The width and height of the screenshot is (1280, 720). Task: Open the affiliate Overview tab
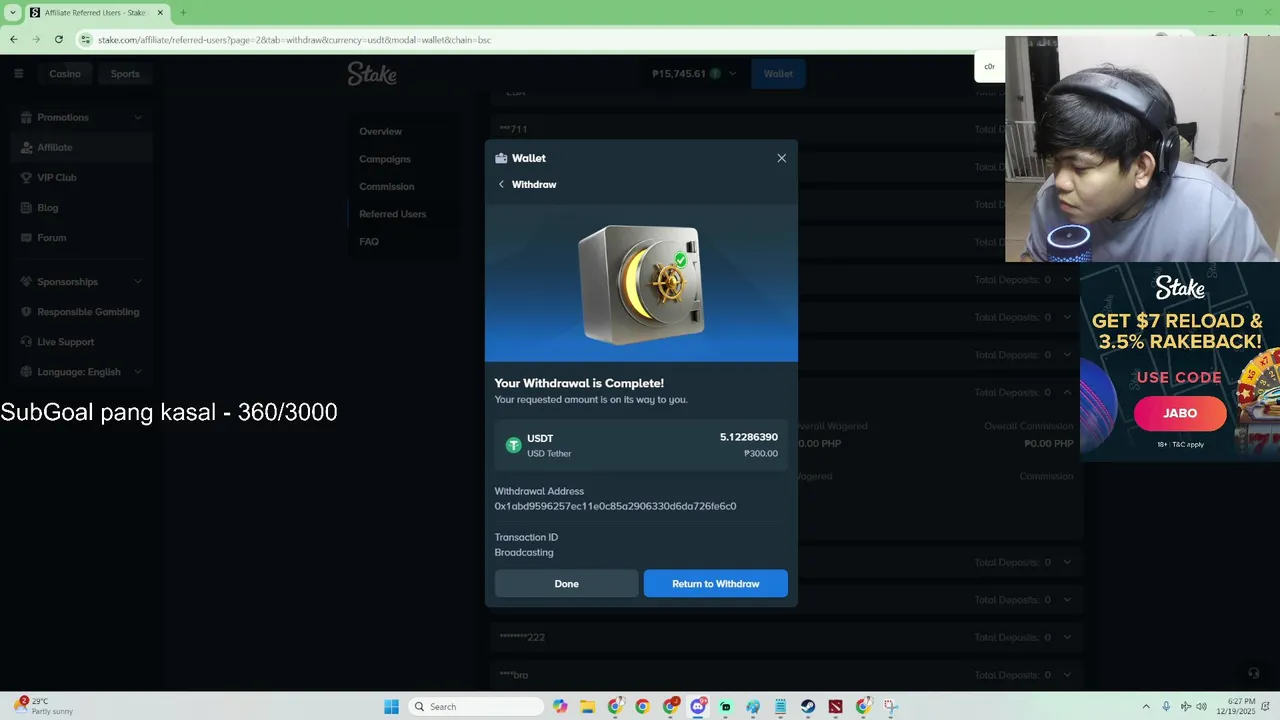point(380,131)
